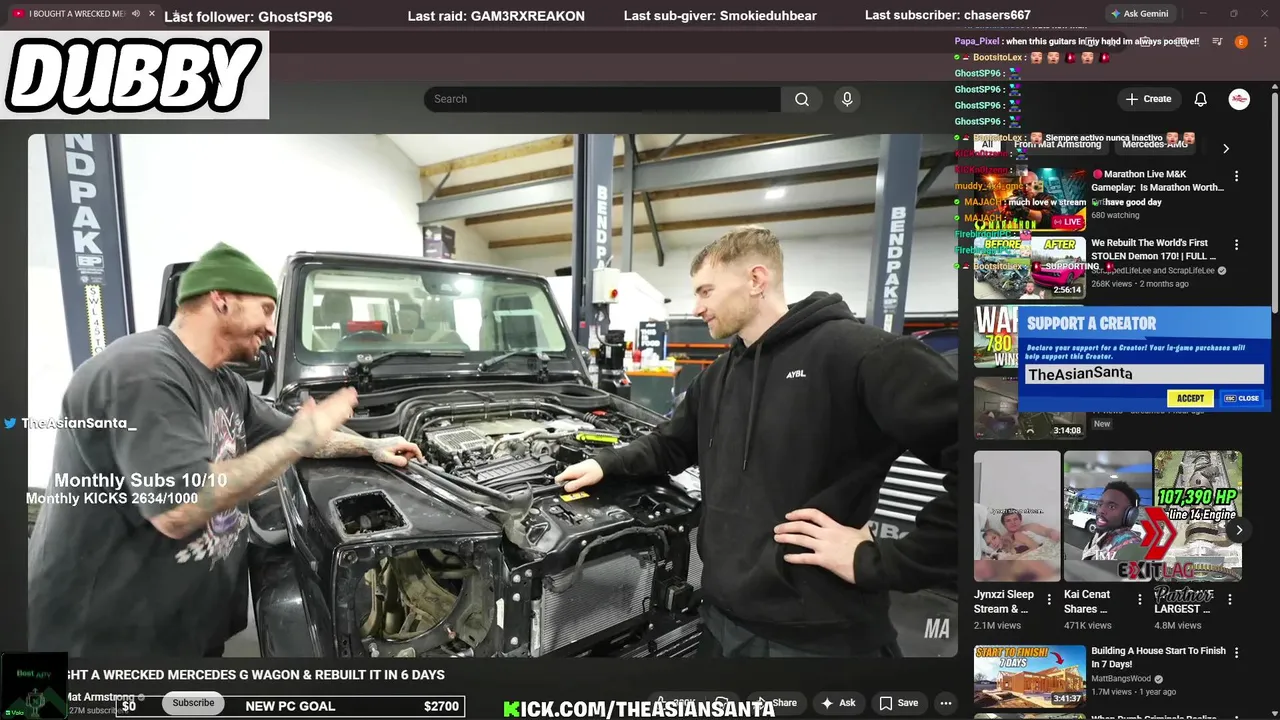The image size is (1280, 720).
Task: Open the Mat Armstrong channel link
Action: (x=100, y=697)
